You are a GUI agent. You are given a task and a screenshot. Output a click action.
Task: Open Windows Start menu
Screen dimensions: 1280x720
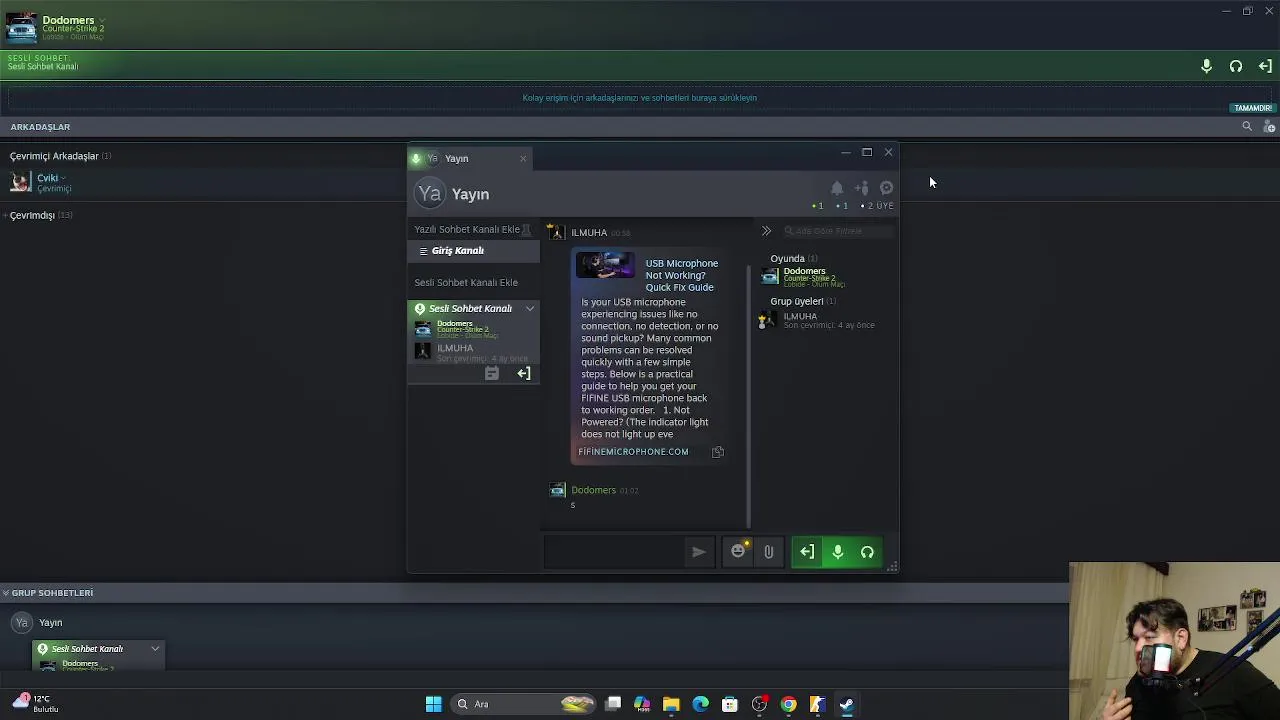tap(433, 704)
